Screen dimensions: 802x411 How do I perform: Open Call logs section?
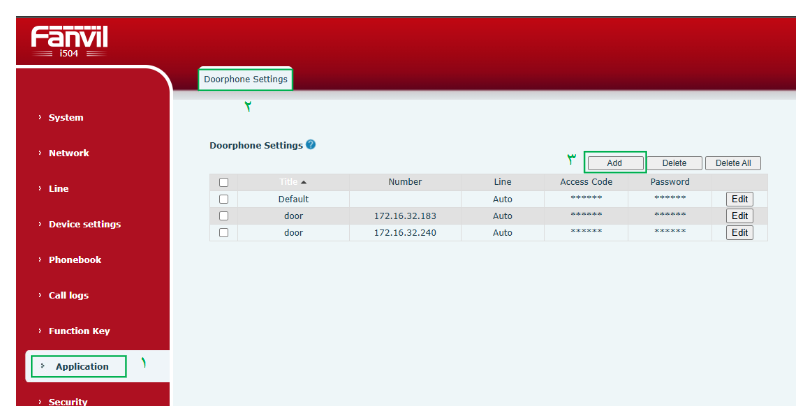69,295
